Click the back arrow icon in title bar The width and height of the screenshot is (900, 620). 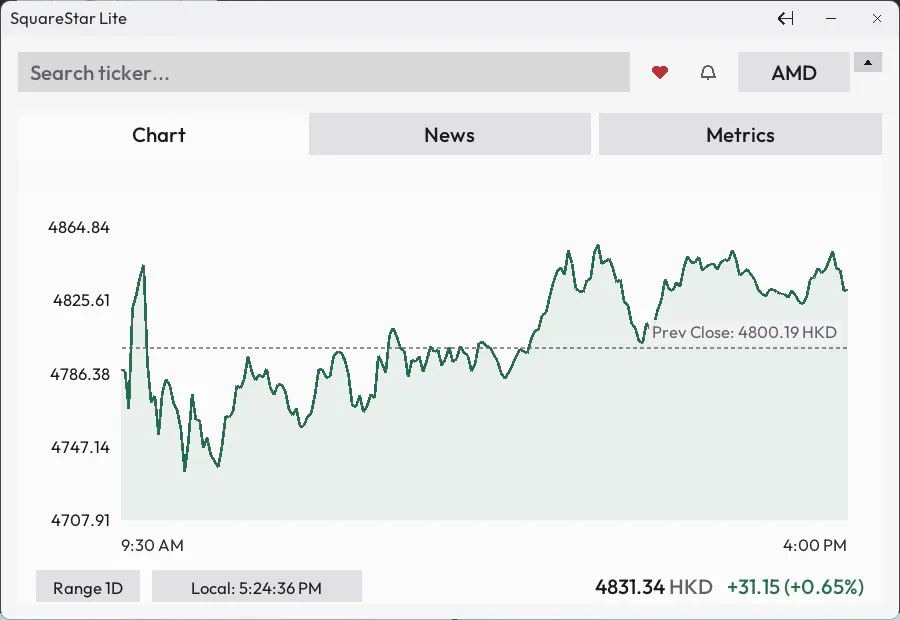pyautogui.click(x=785, y=18)
